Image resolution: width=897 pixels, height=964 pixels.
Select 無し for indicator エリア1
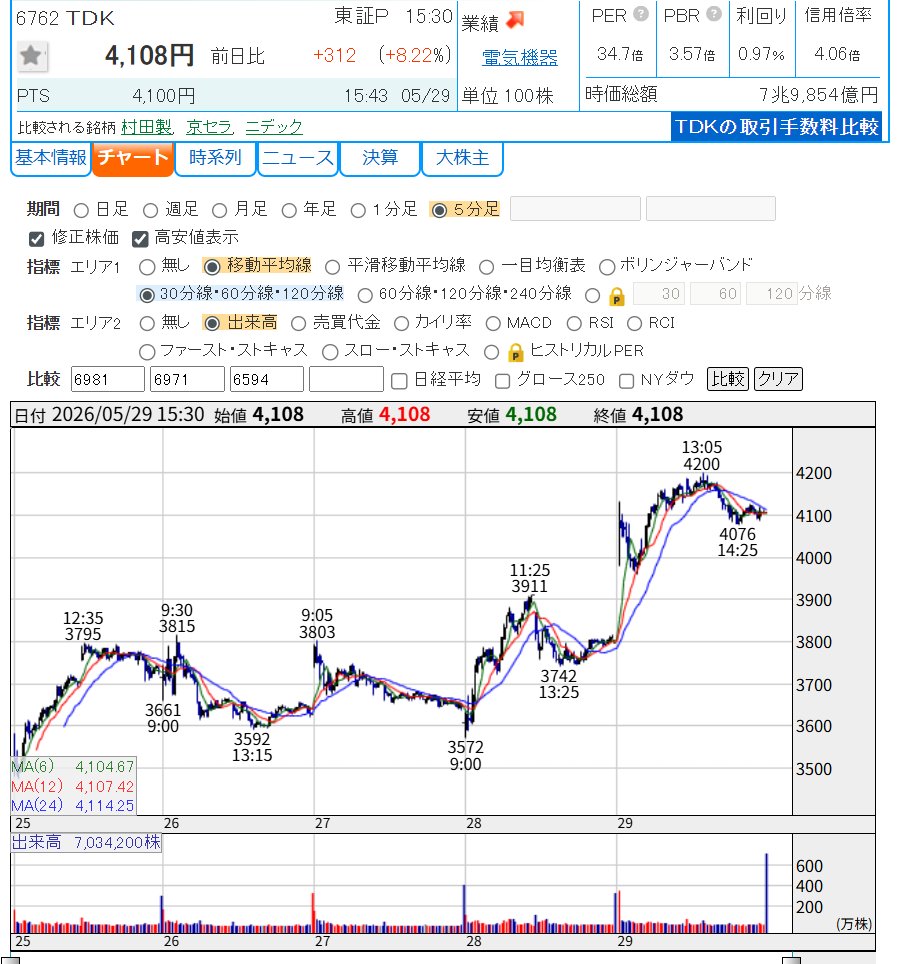(x=147, y=267)
